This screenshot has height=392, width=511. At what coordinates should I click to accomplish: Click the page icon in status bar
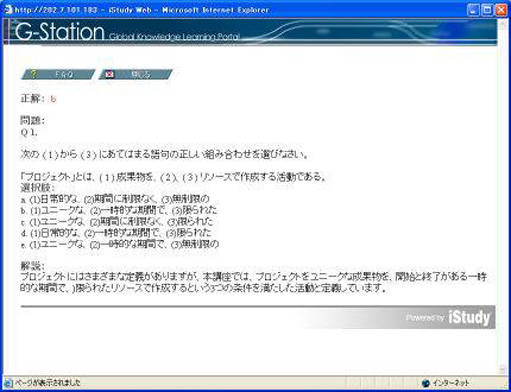8,383
